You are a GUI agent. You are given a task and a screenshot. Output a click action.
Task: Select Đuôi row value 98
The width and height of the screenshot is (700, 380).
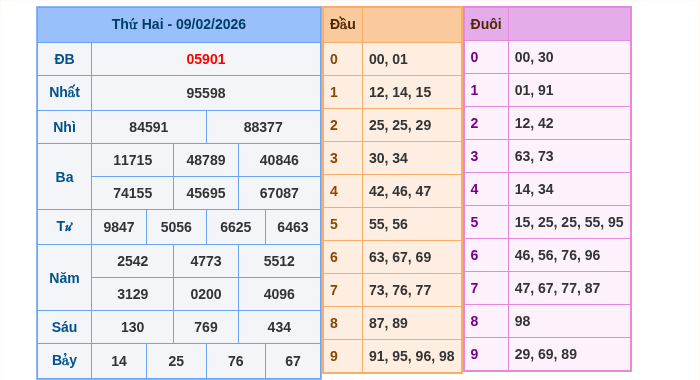pos(522,322)
